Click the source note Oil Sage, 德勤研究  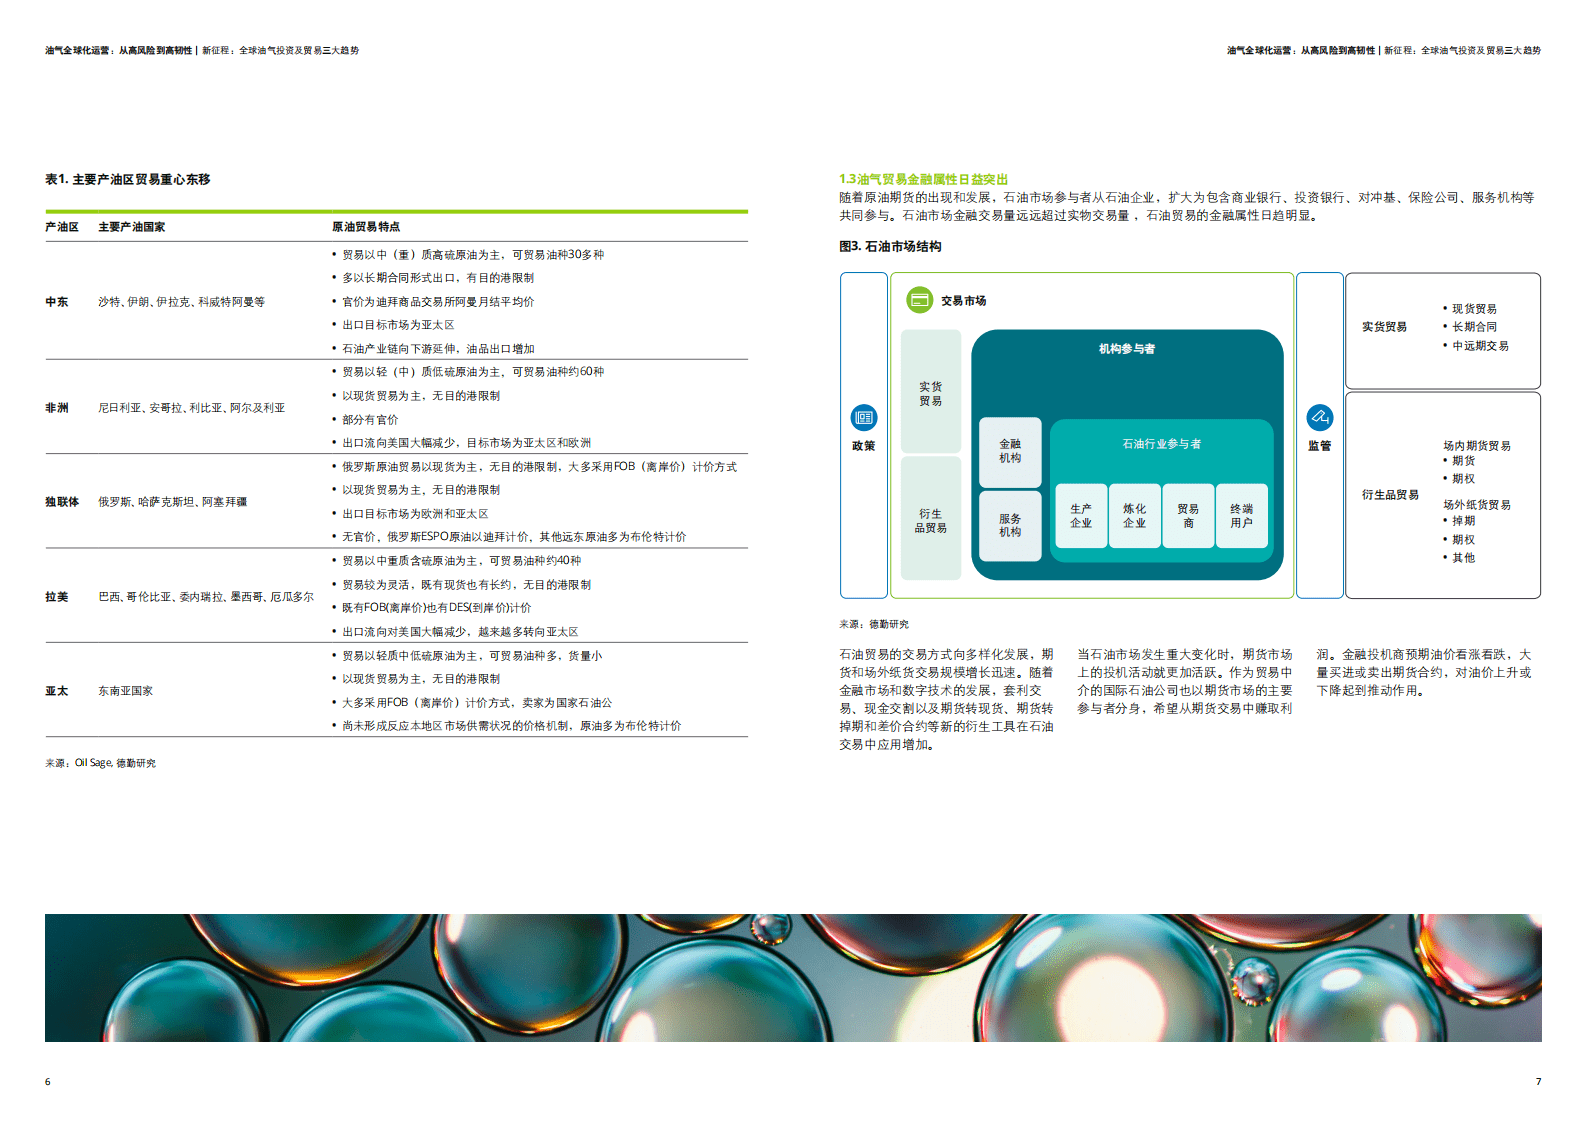coord(100,763)
